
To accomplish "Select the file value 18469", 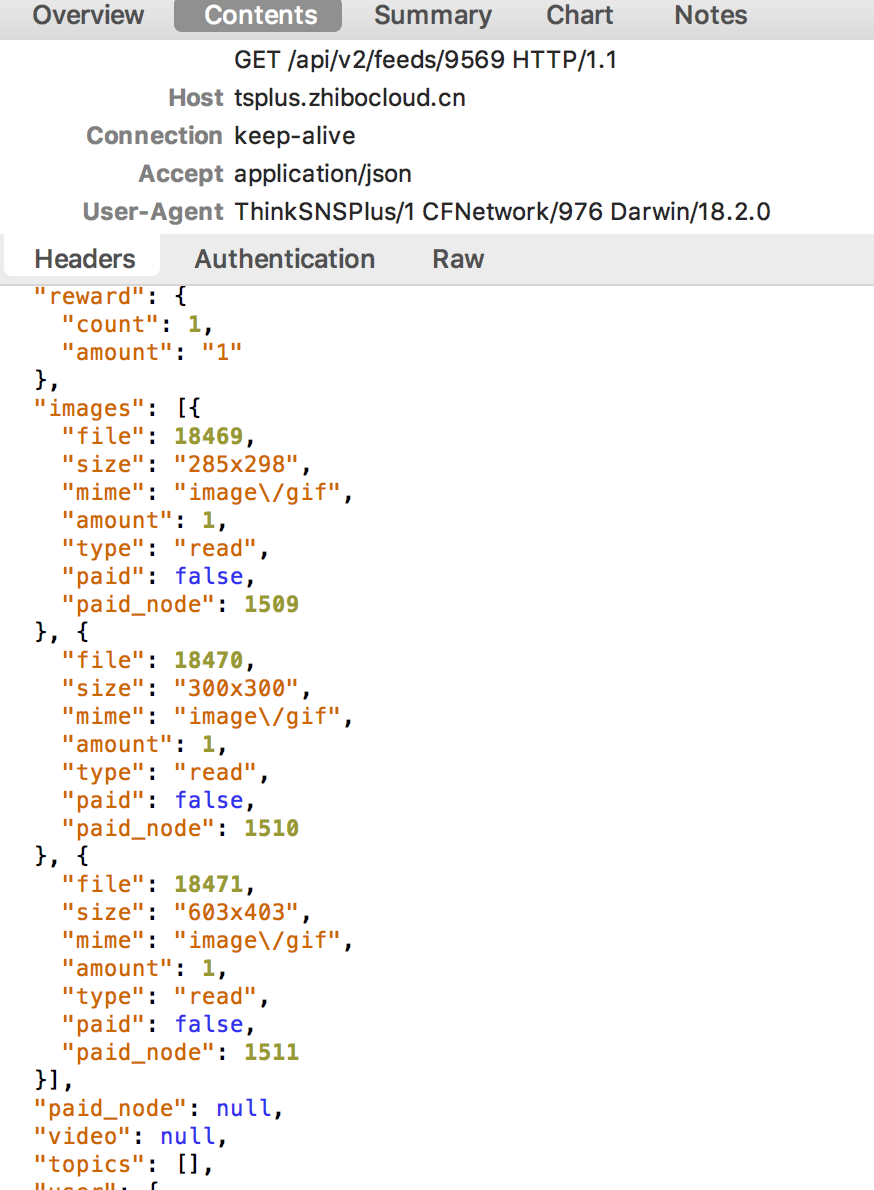I will coord(209,436).
